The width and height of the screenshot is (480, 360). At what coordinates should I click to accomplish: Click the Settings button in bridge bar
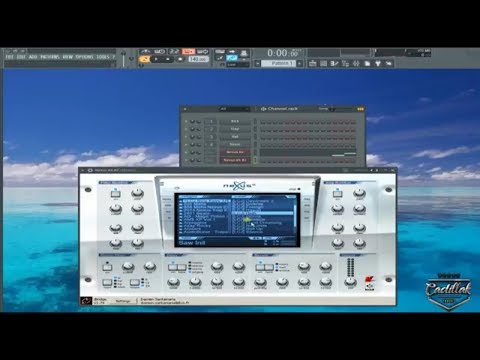click(123, 301)
